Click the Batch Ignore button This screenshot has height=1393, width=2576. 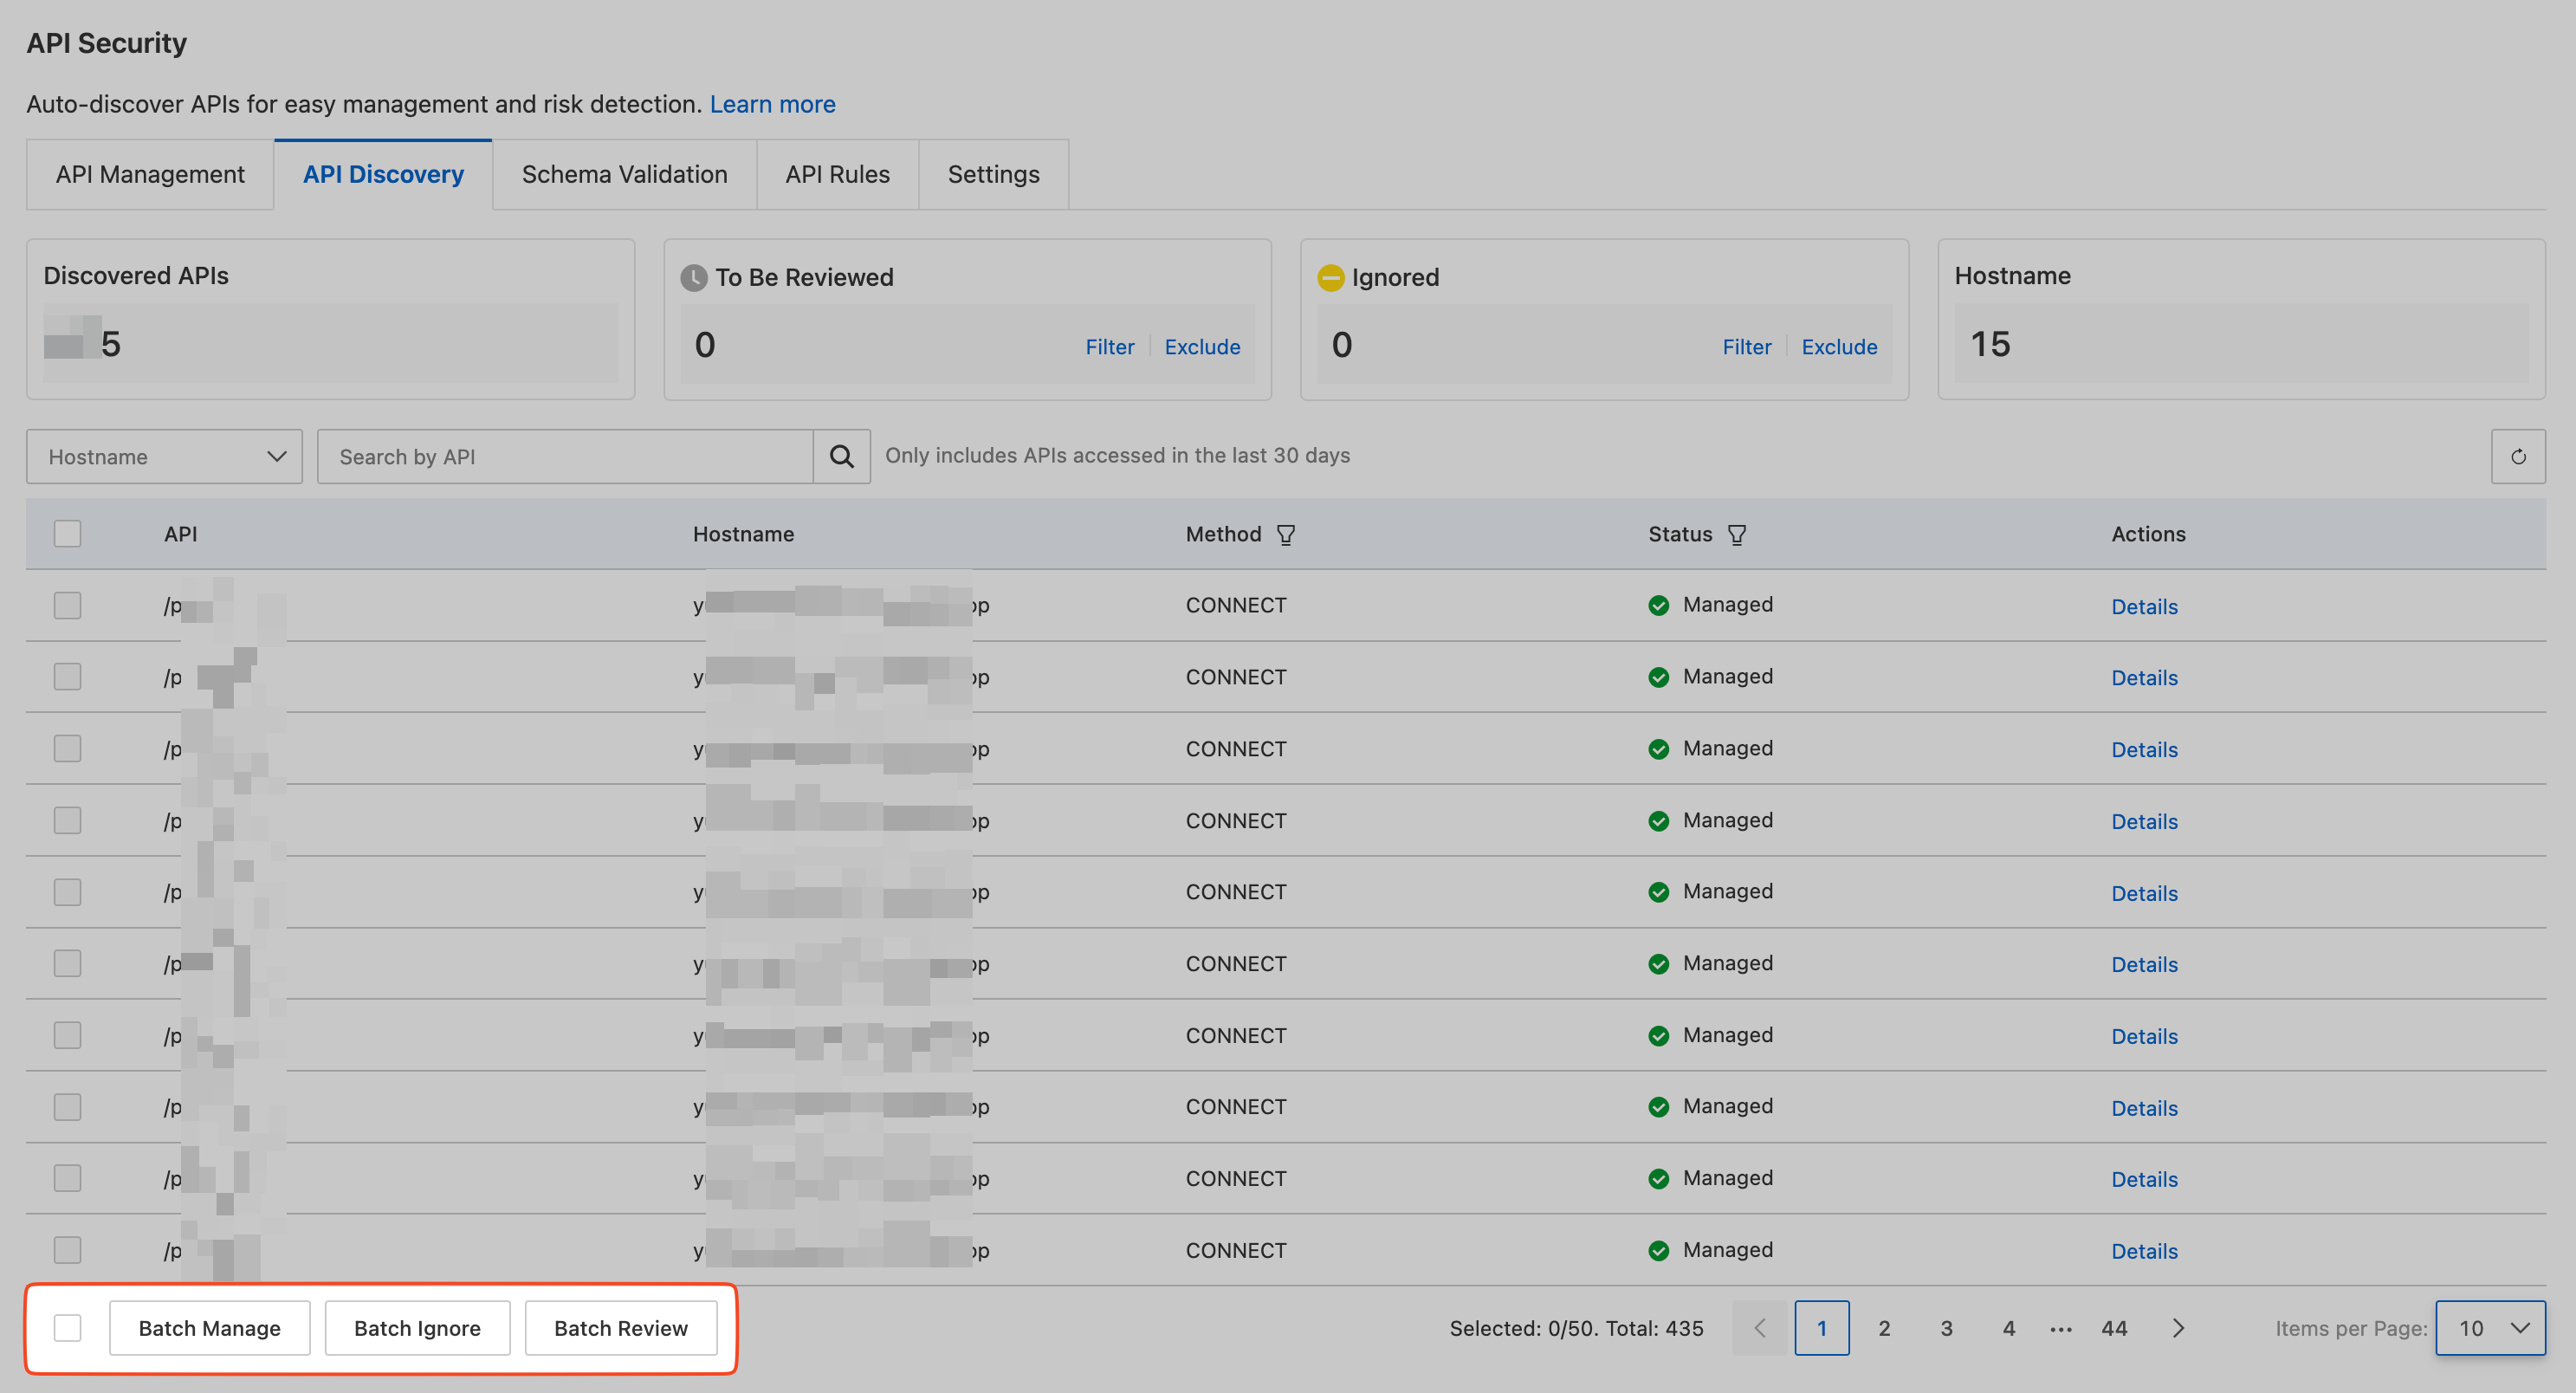click(417, 1328)
